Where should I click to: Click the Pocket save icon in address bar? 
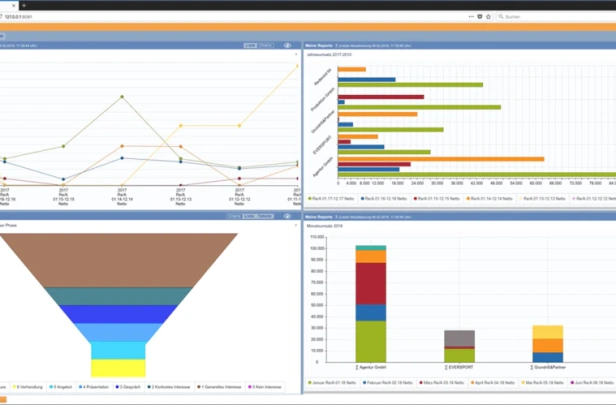coord(480,16)
